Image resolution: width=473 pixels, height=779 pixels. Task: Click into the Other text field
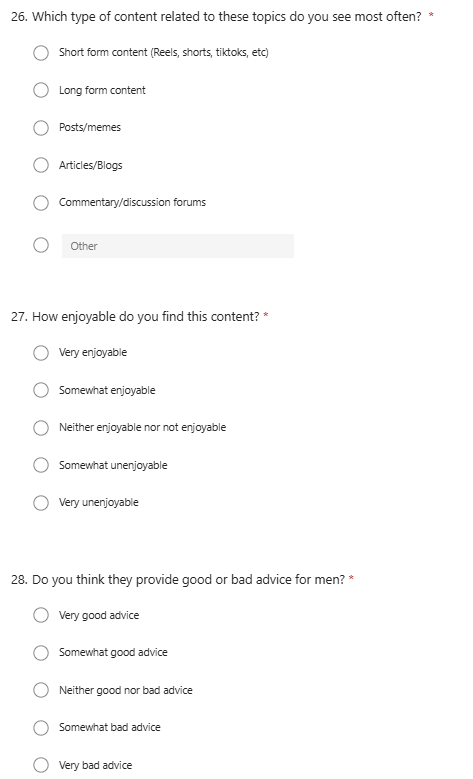pos(178,246)
